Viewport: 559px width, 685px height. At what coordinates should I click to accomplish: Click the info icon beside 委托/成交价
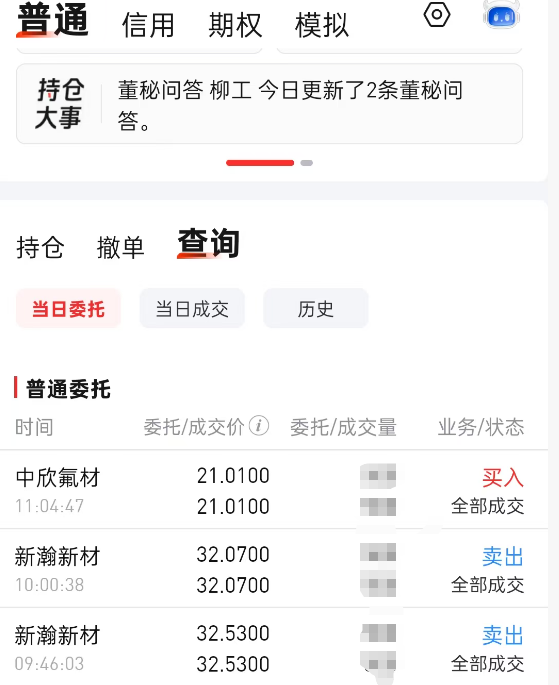click(x=259, y=426)
